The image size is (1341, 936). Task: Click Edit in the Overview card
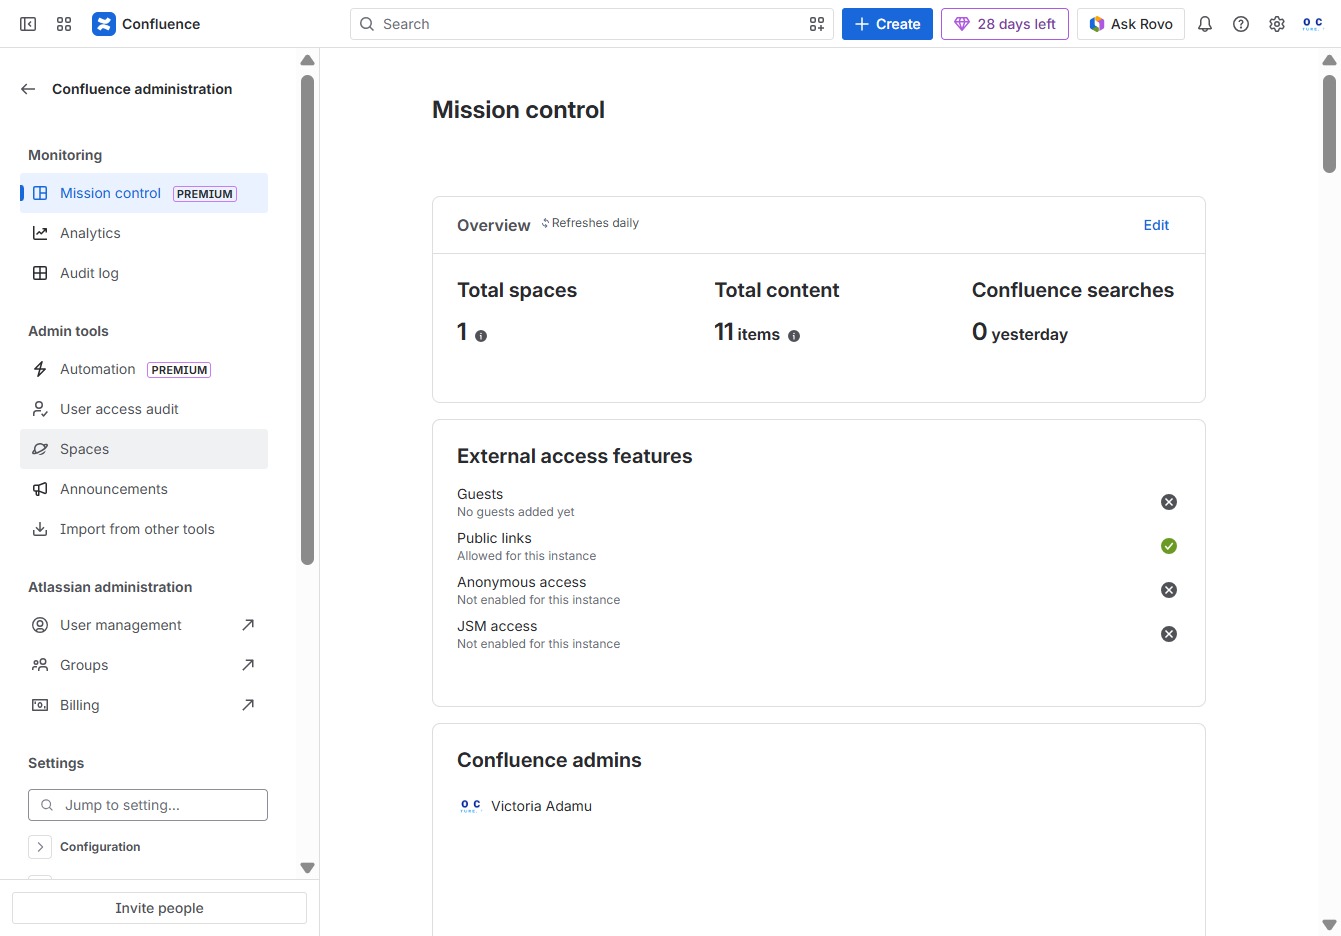pyautogui.click(x=1156, y=225)
